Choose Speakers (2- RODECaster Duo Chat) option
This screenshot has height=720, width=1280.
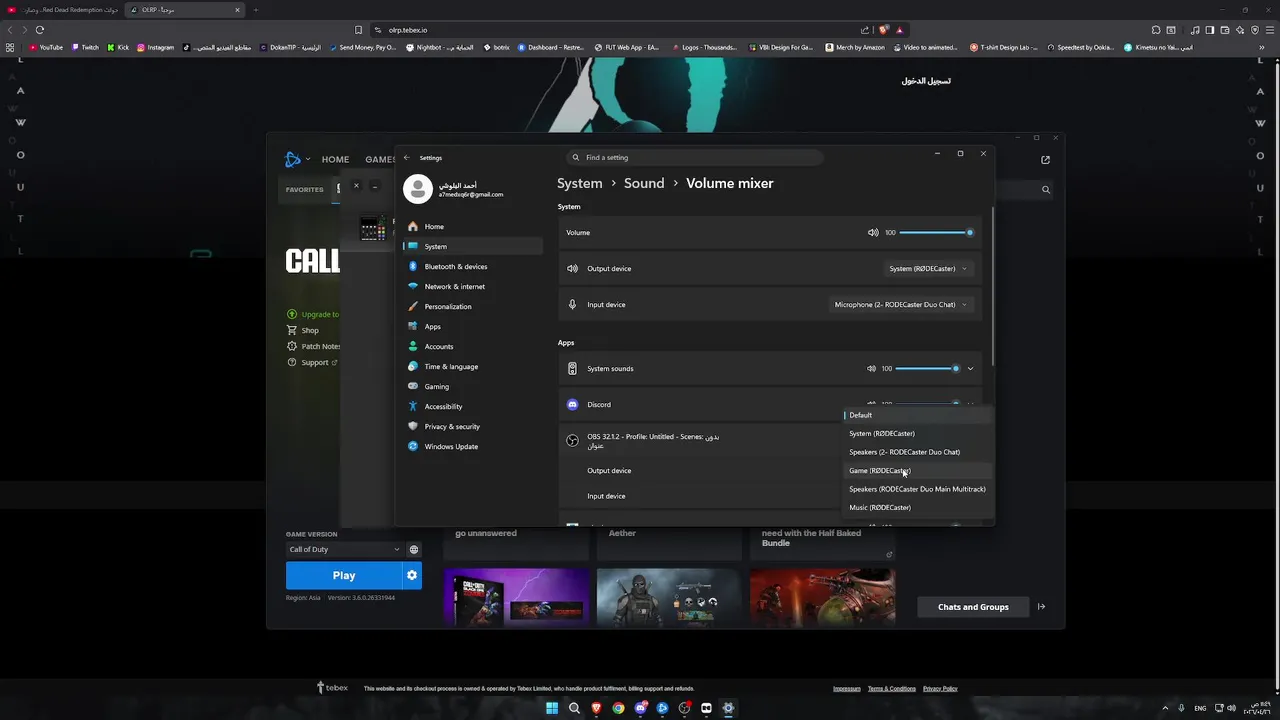[917, 452]
